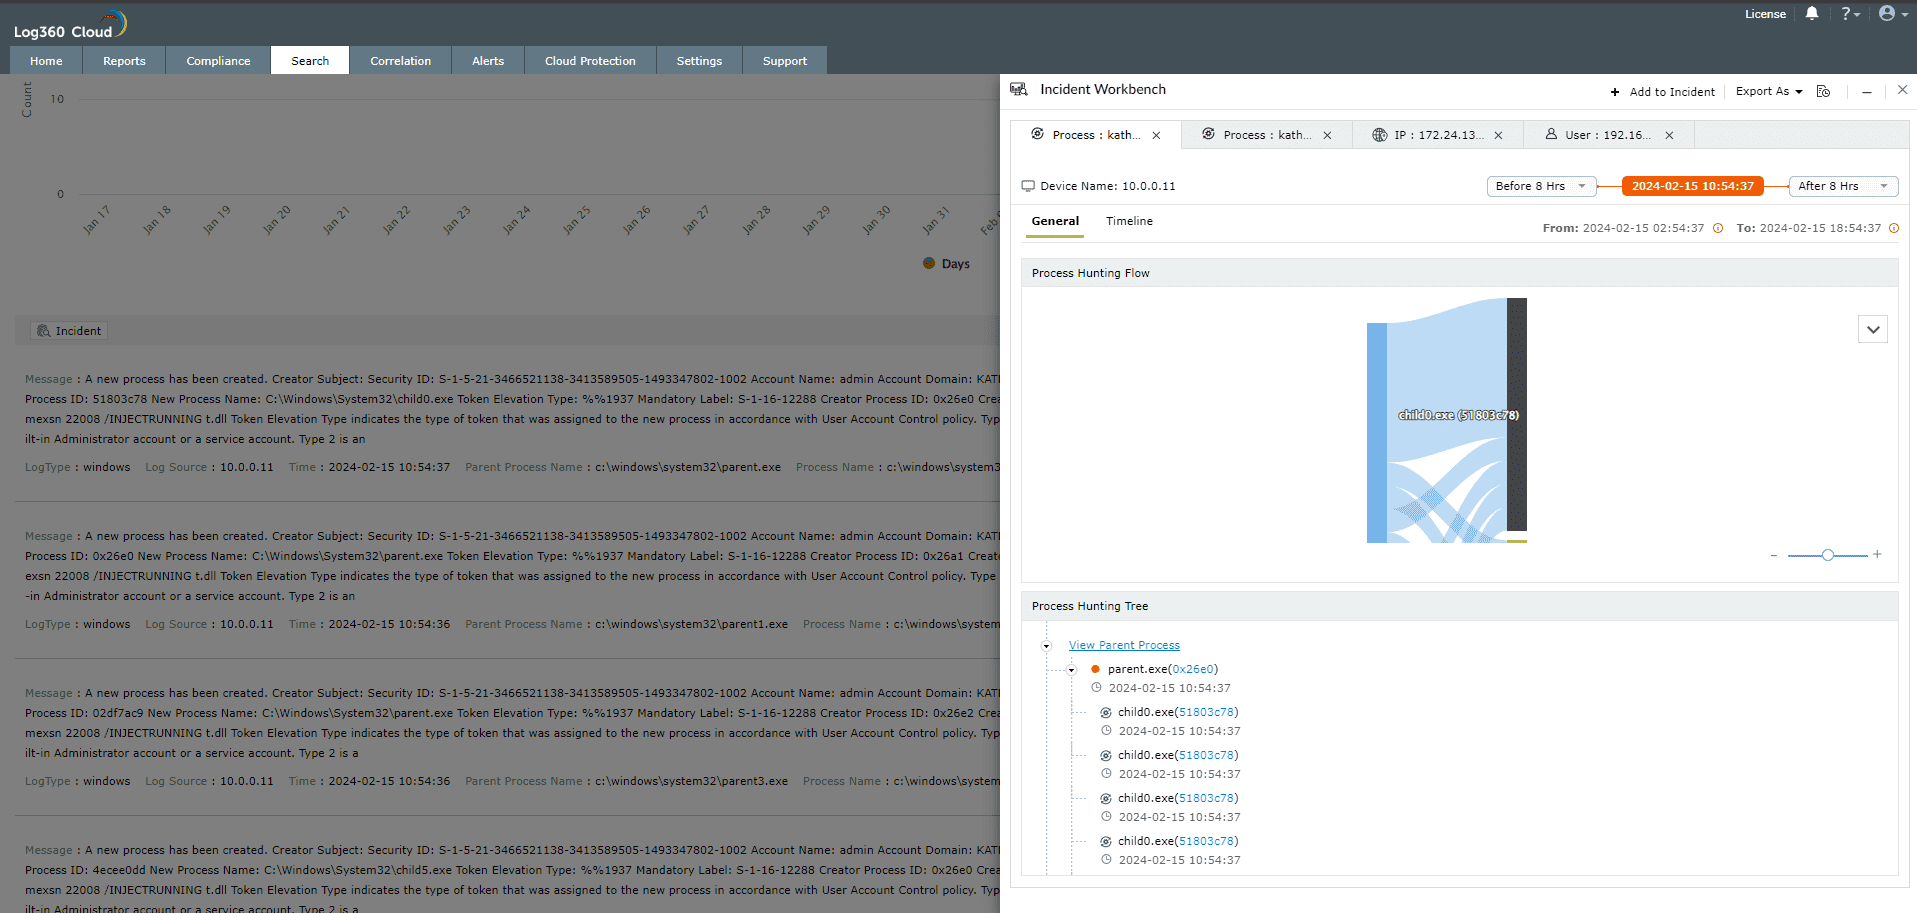Click the Incident Workbench header icon
This screenshot has height=913, width=1917.
[1019, 89]
